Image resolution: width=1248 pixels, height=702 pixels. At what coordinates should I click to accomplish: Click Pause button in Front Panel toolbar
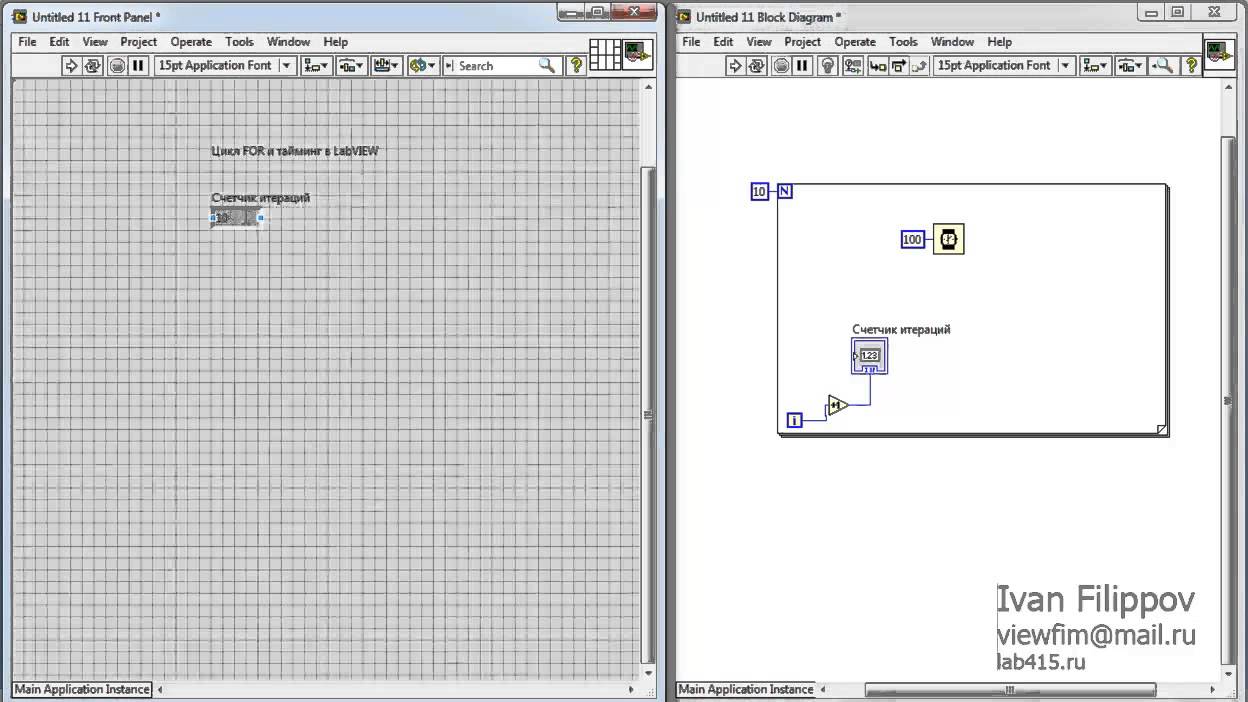138,66
